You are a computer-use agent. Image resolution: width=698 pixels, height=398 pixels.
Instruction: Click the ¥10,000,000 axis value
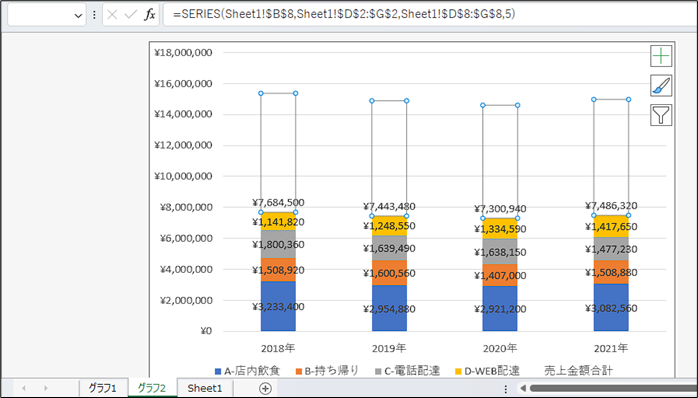183,176
